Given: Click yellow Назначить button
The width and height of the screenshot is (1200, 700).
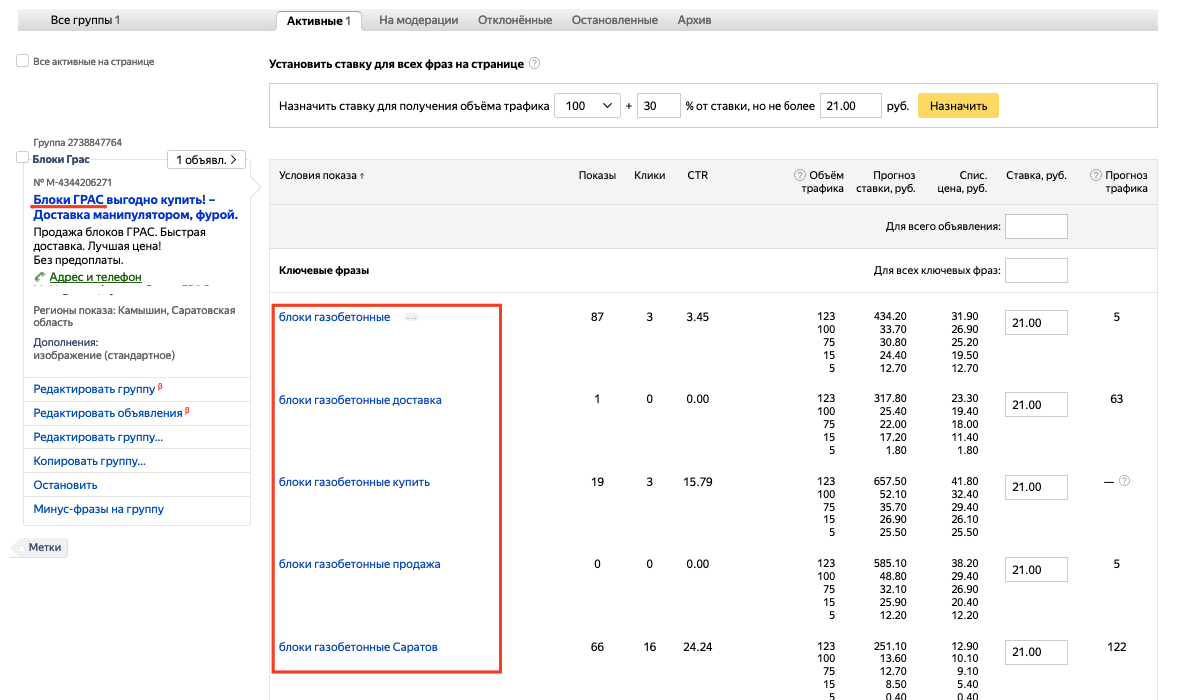Looking at the screenshot, I should tap(958, 106).
